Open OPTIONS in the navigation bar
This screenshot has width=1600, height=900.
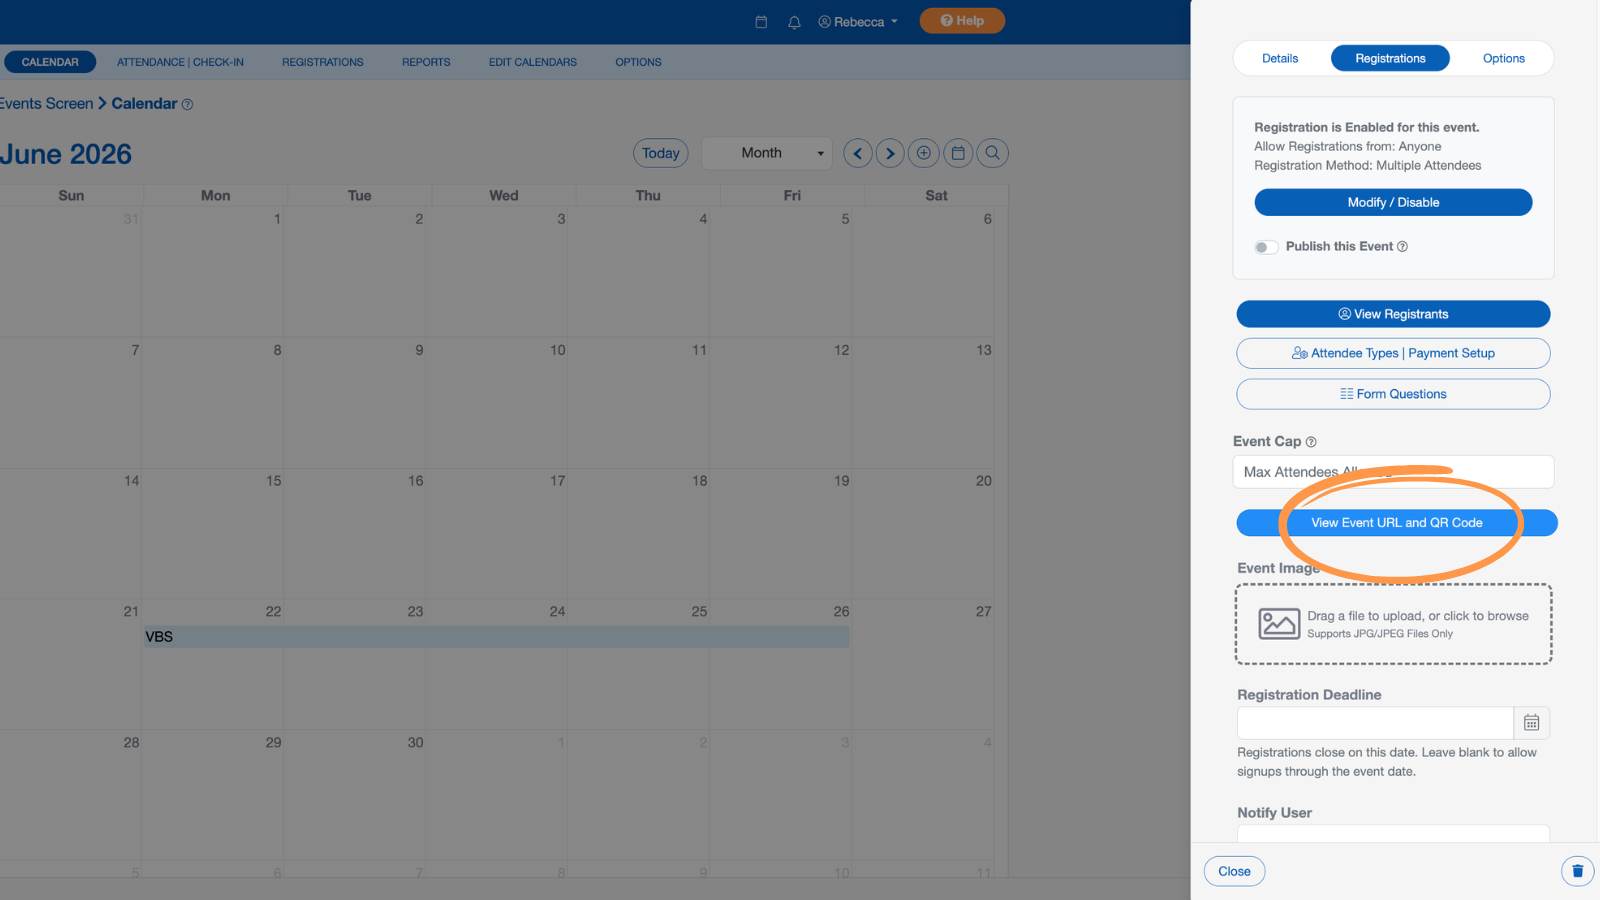(638, 62)
